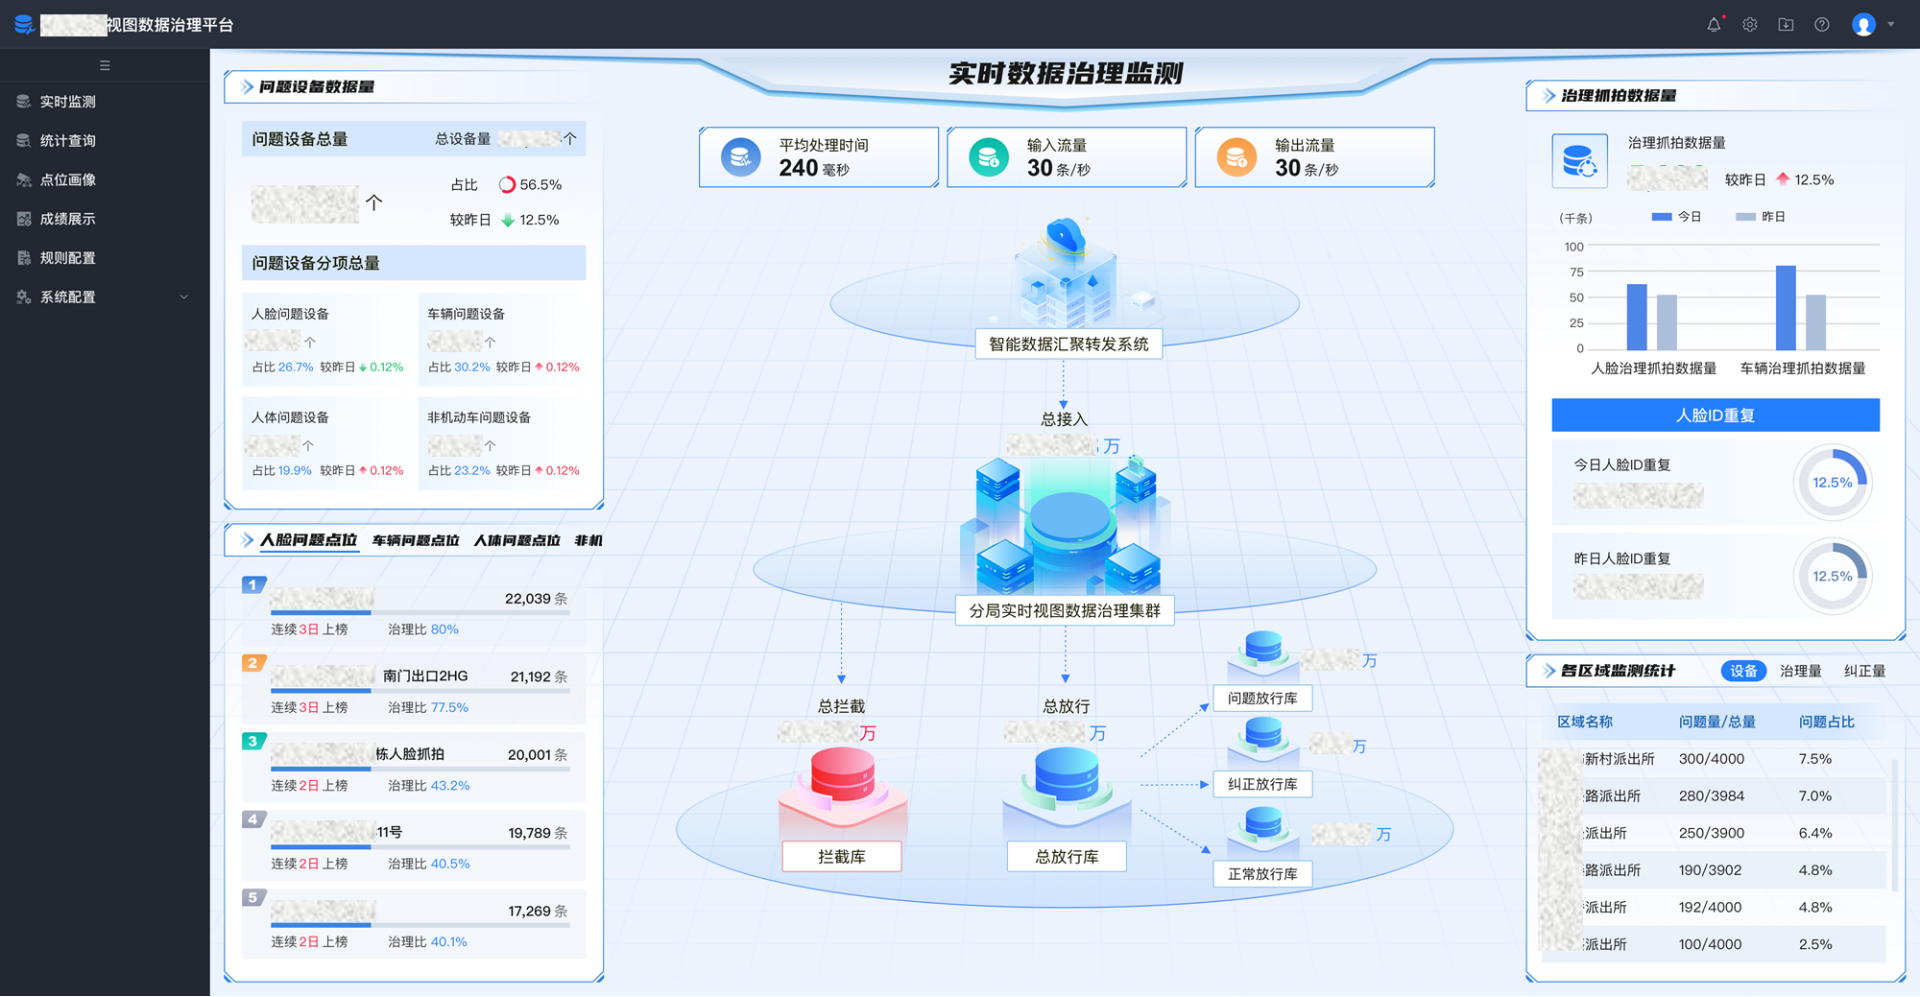The image size is (1920, 997).
Task: Open 统计查询 in sidebar
Action: coord(68,141)
